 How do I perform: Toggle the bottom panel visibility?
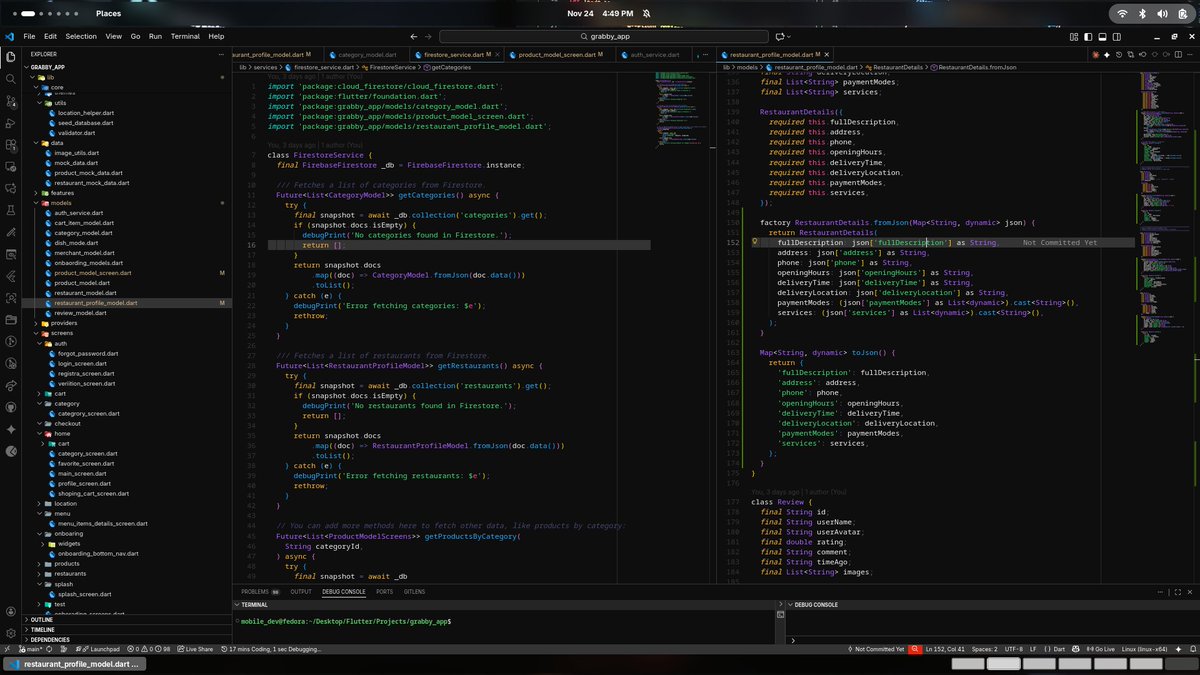pyautogui.click(x=1102, y=36)
